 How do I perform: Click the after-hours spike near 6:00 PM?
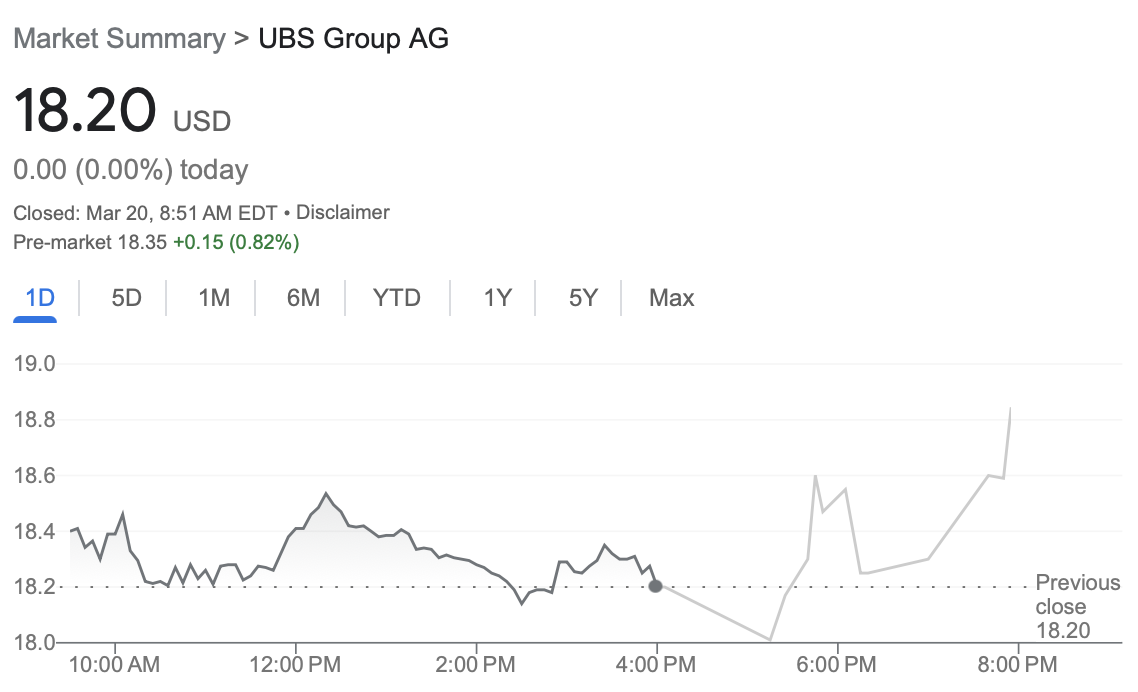coord(816,476)
